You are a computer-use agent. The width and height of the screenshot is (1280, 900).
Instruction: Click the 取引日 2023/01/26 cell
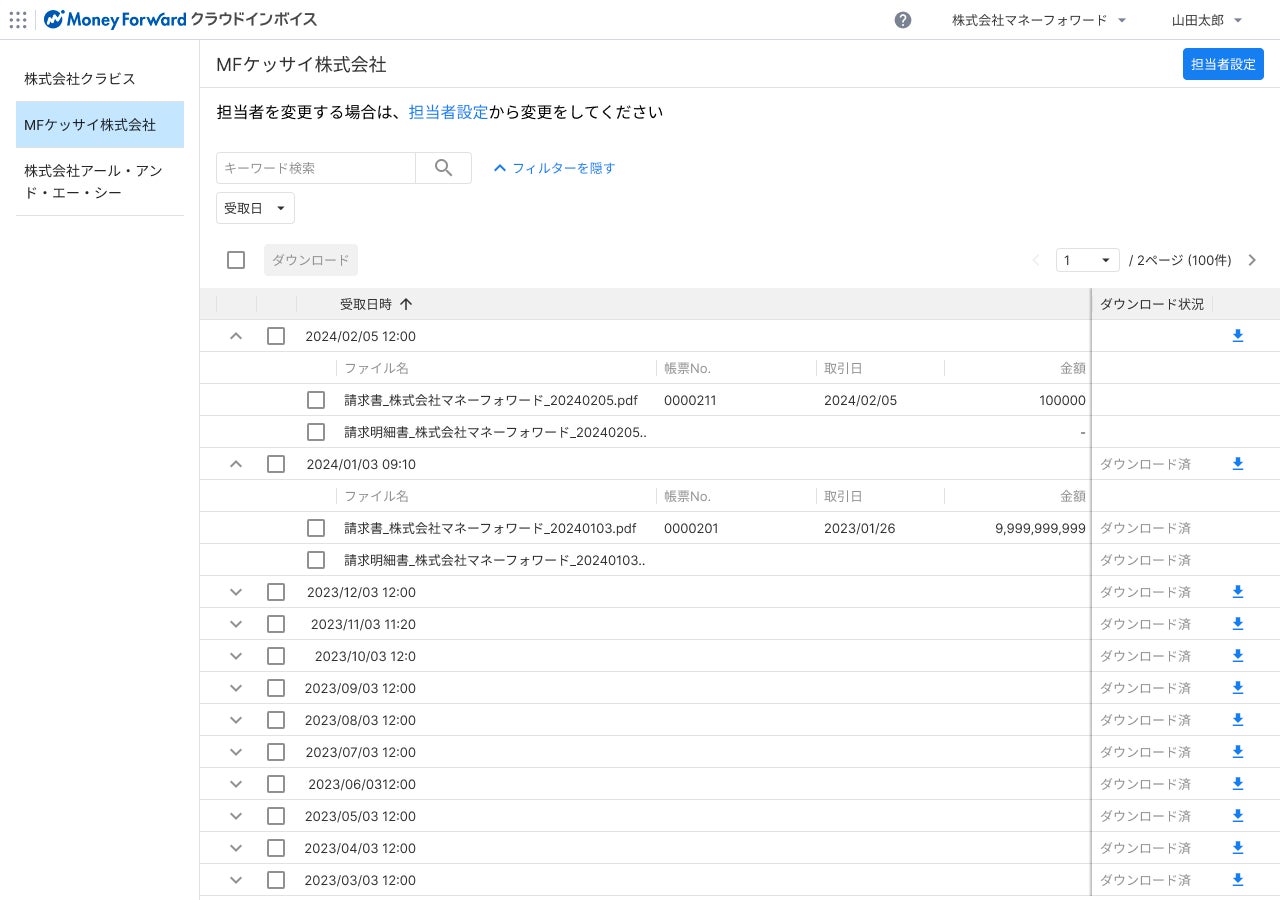(860, 528)
